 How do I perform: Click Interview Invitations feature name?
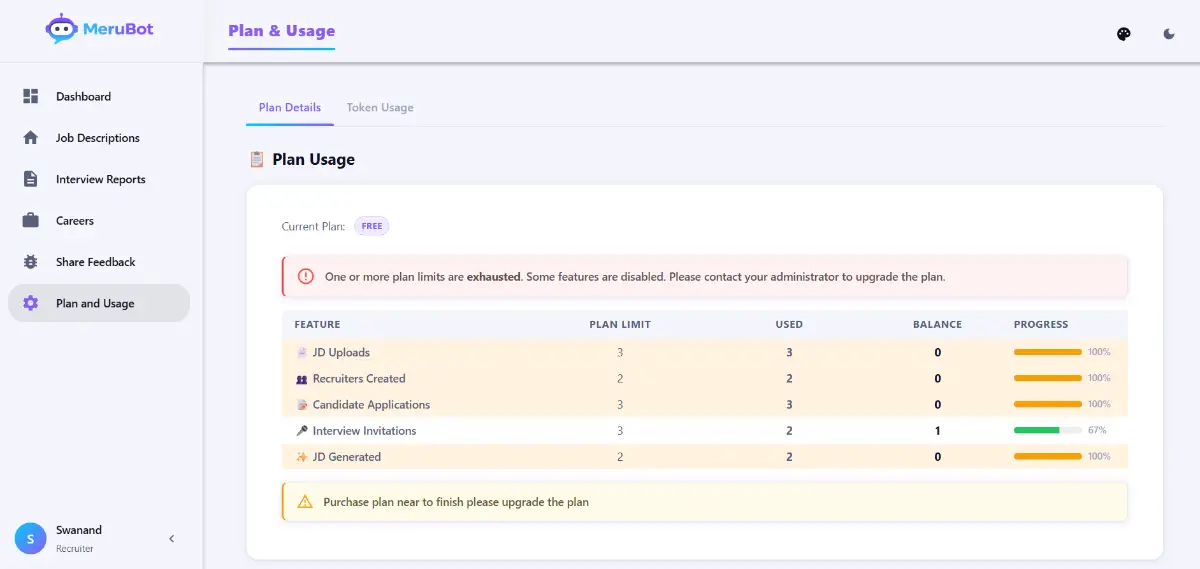(364, 431)
